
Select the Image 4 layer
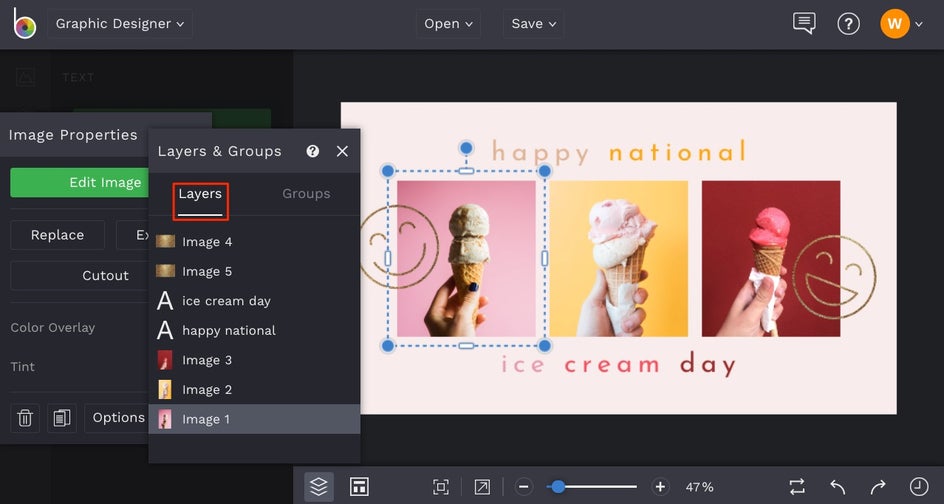pyautogui.click(x=254, y=242)
